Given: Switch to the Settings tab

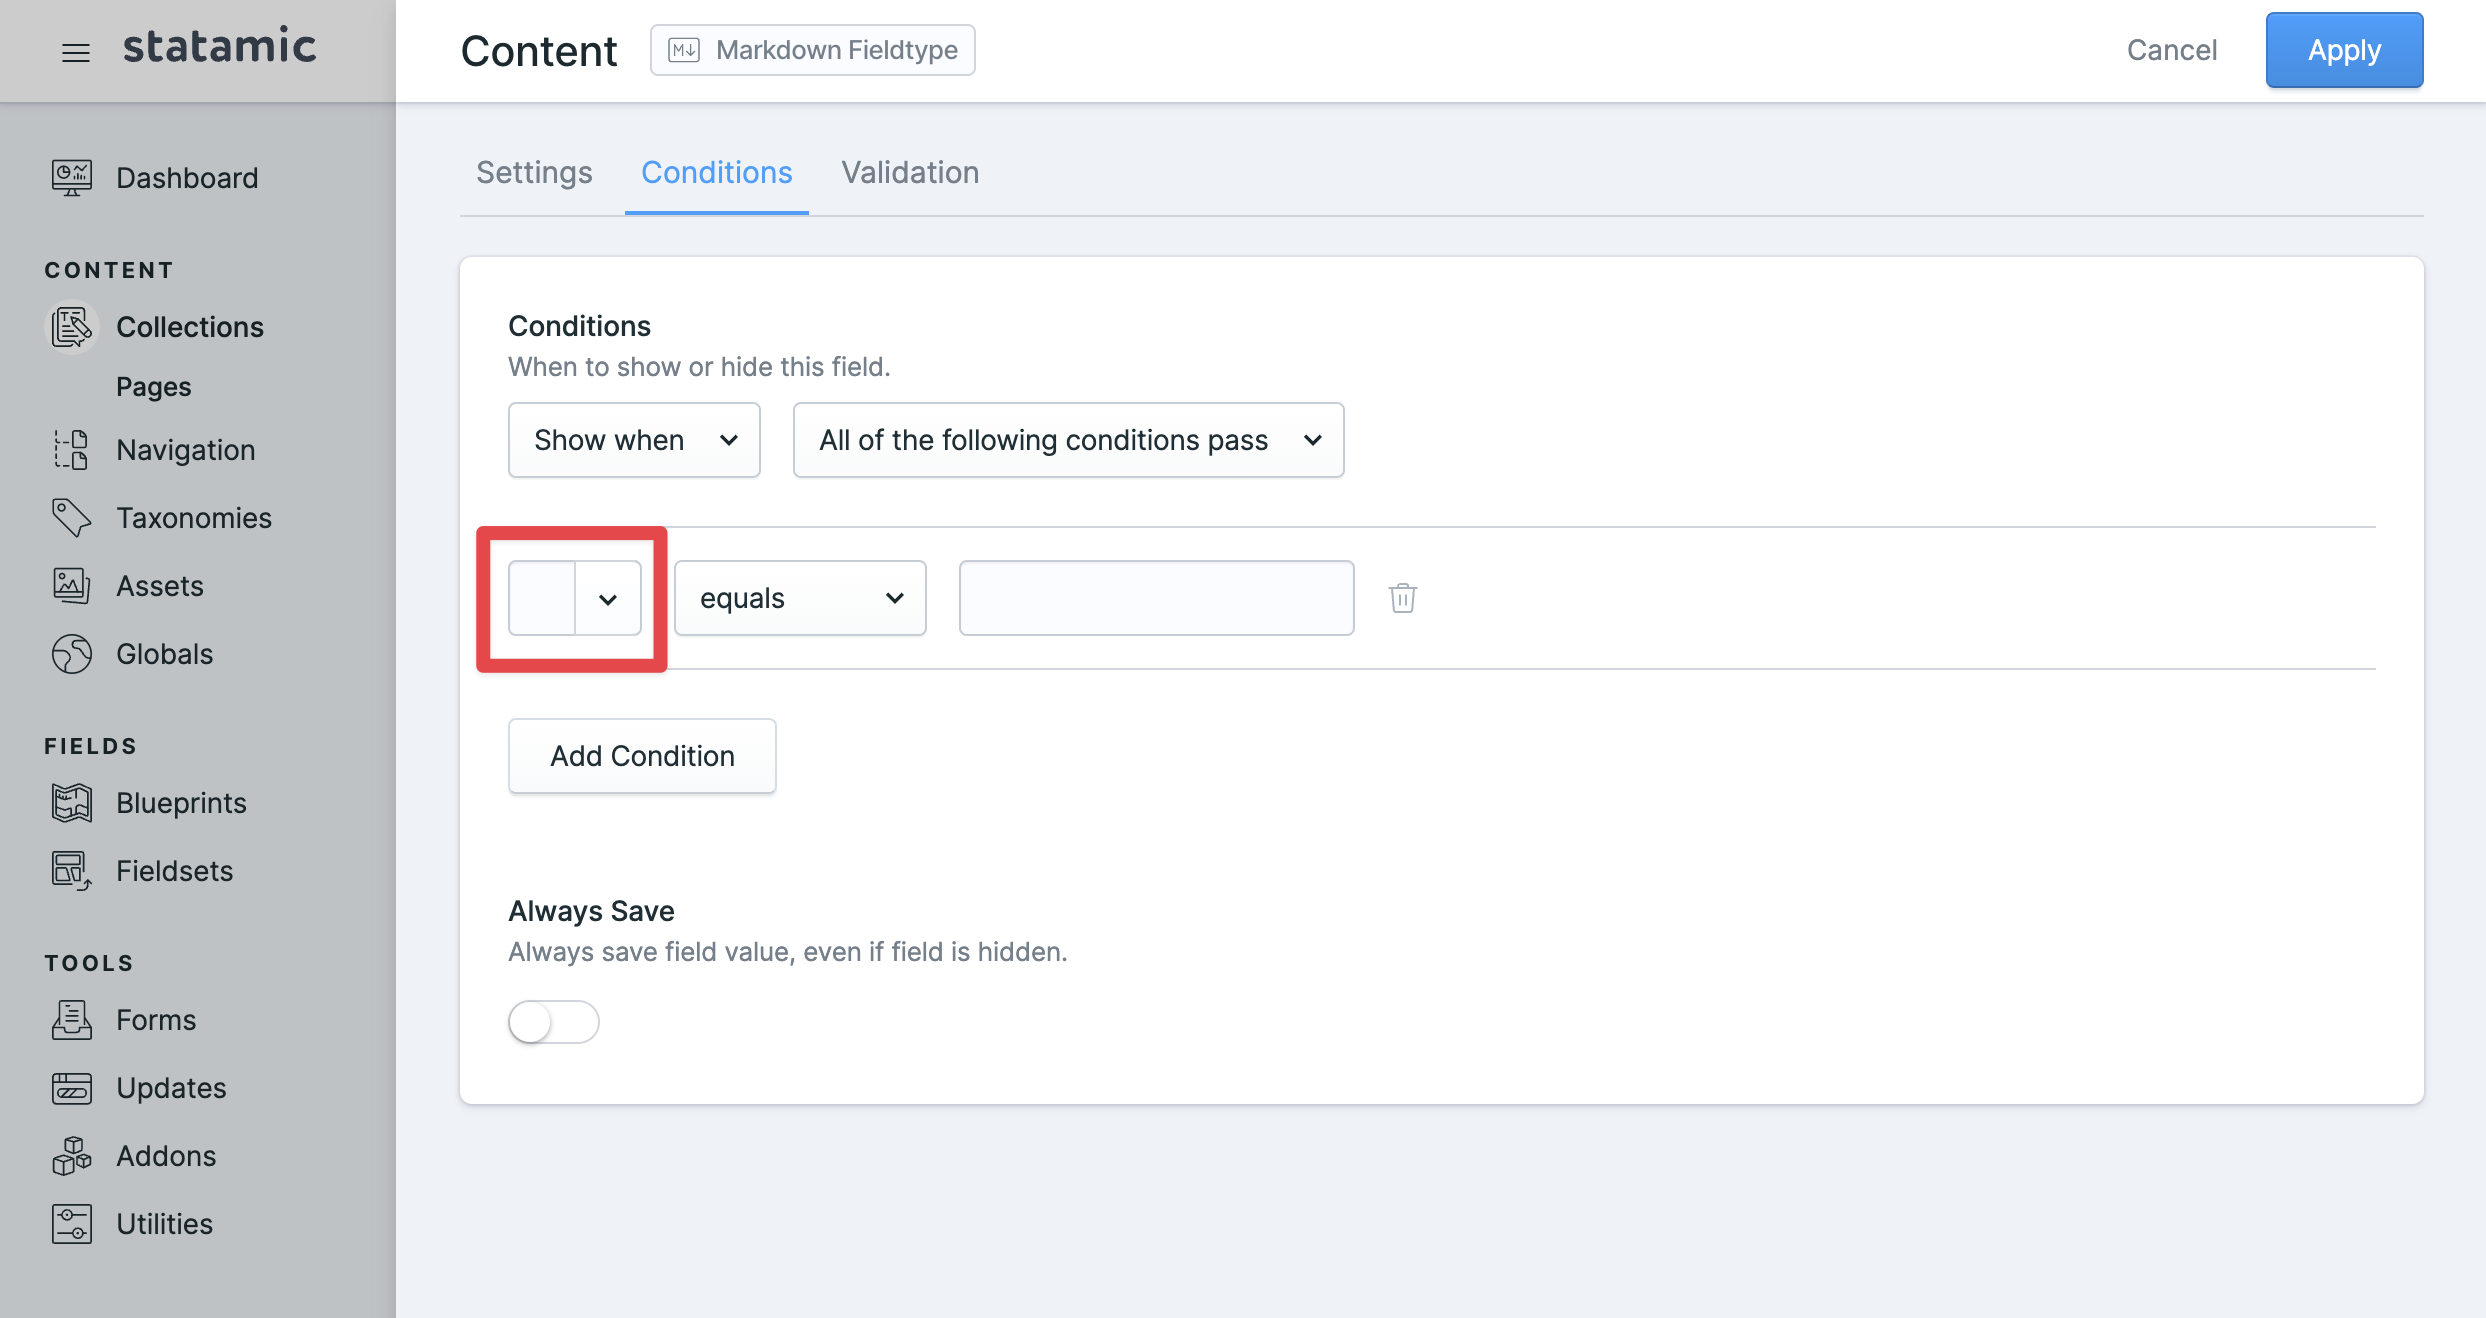Looking at the screenshot, I should point(534,172).
